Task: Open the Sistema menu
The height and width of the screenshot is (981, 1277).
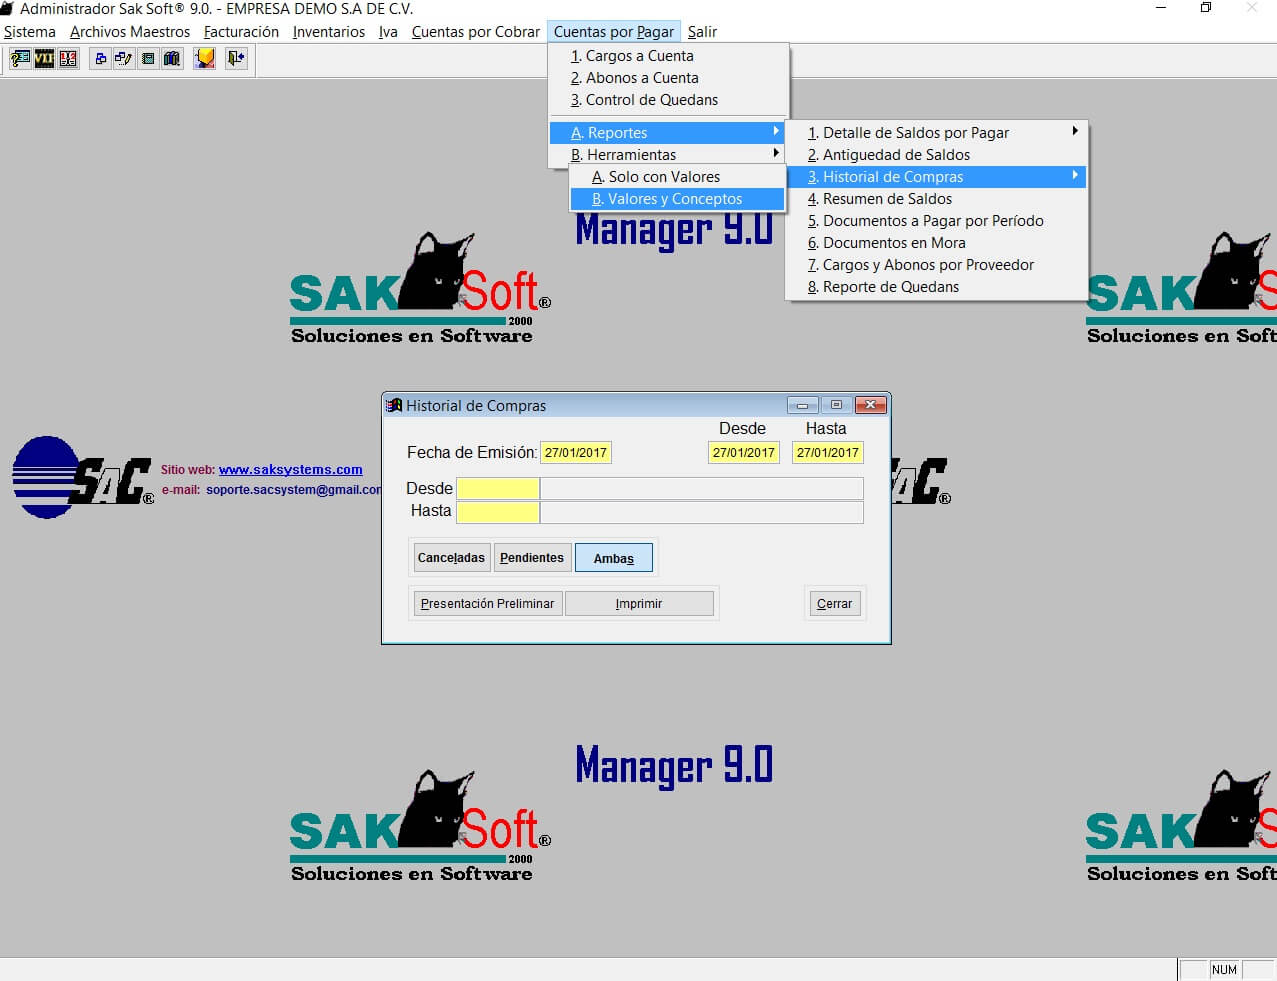Action: coord(30,32)
